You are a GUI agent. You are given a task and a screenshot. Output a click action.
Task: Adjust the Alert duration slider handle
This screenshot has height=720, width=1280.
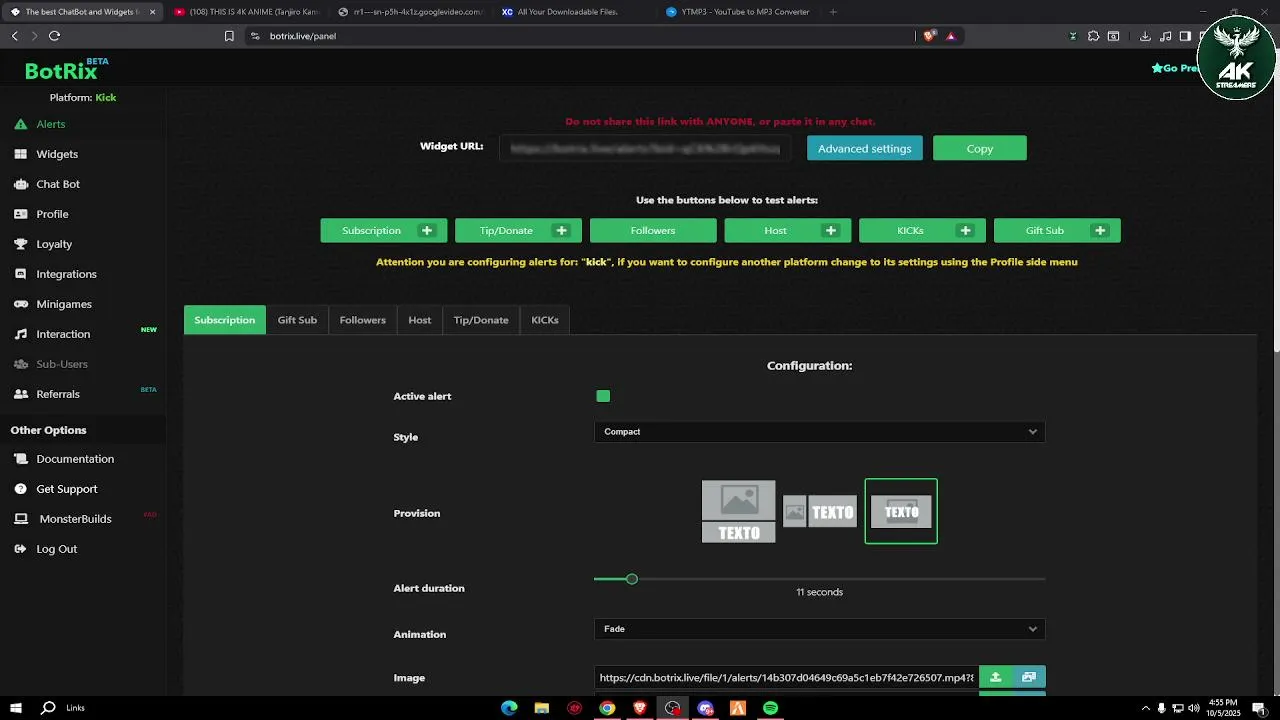point(632,579)
